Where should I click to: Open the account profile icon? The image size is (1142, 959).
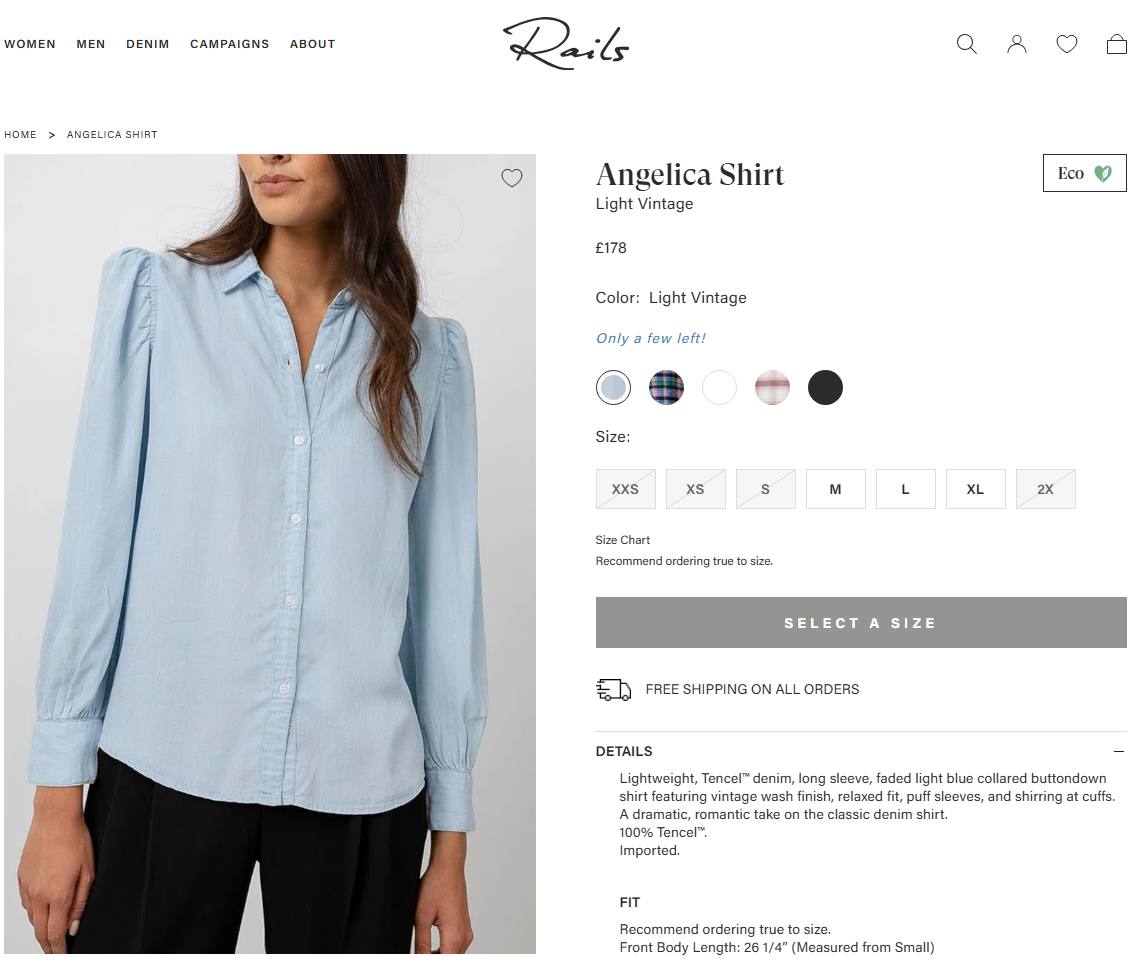[x=1017, y=44]
